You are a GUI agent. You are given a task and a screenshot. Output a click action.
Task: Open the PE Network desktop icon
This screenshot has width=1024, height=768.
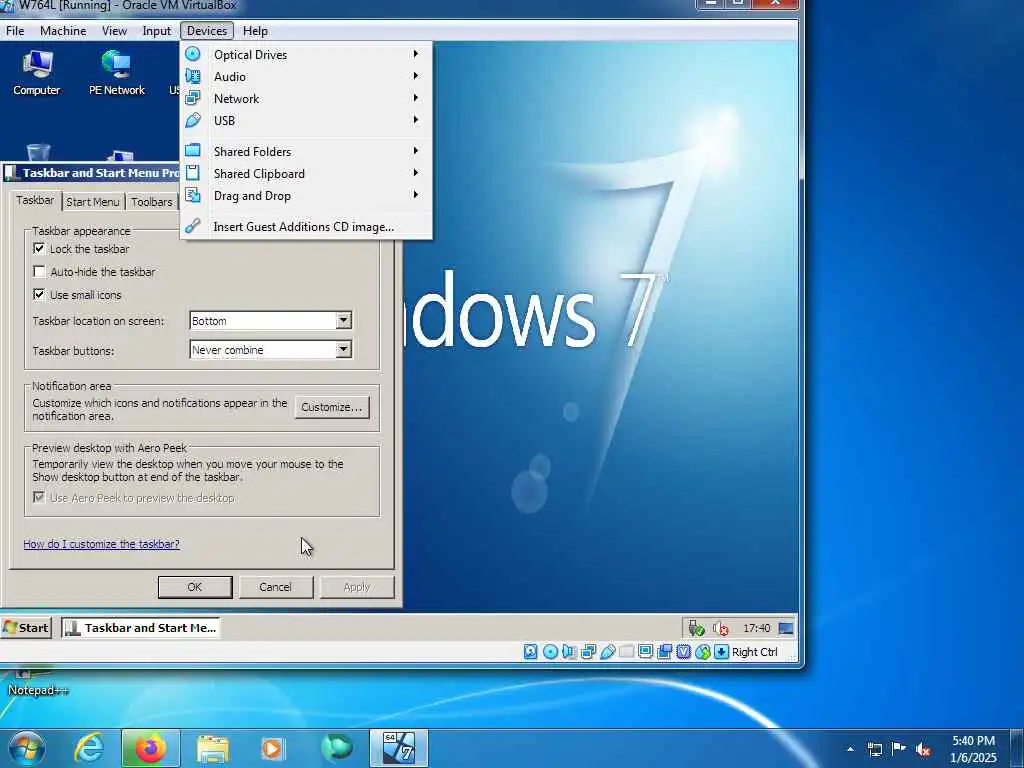(x=116, y=73)
